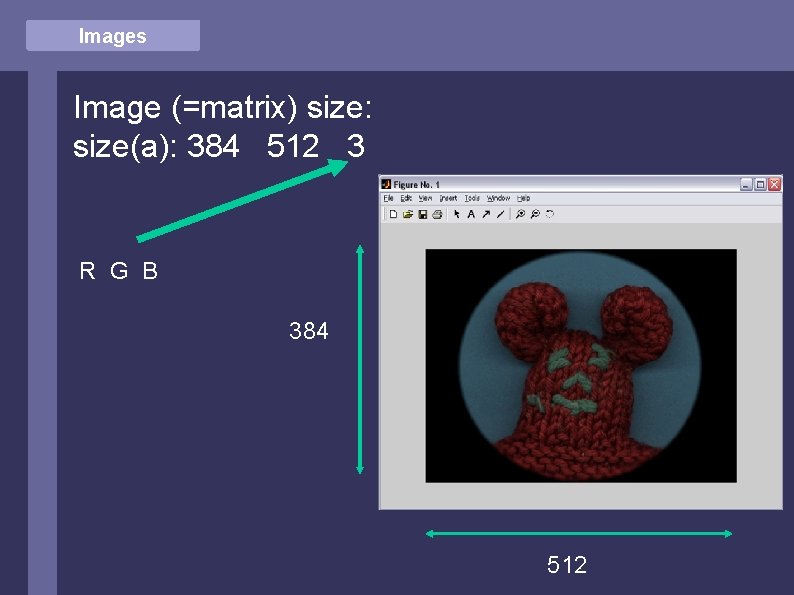Click the 'Image (=matrix) size:' heading

(223, 107)
